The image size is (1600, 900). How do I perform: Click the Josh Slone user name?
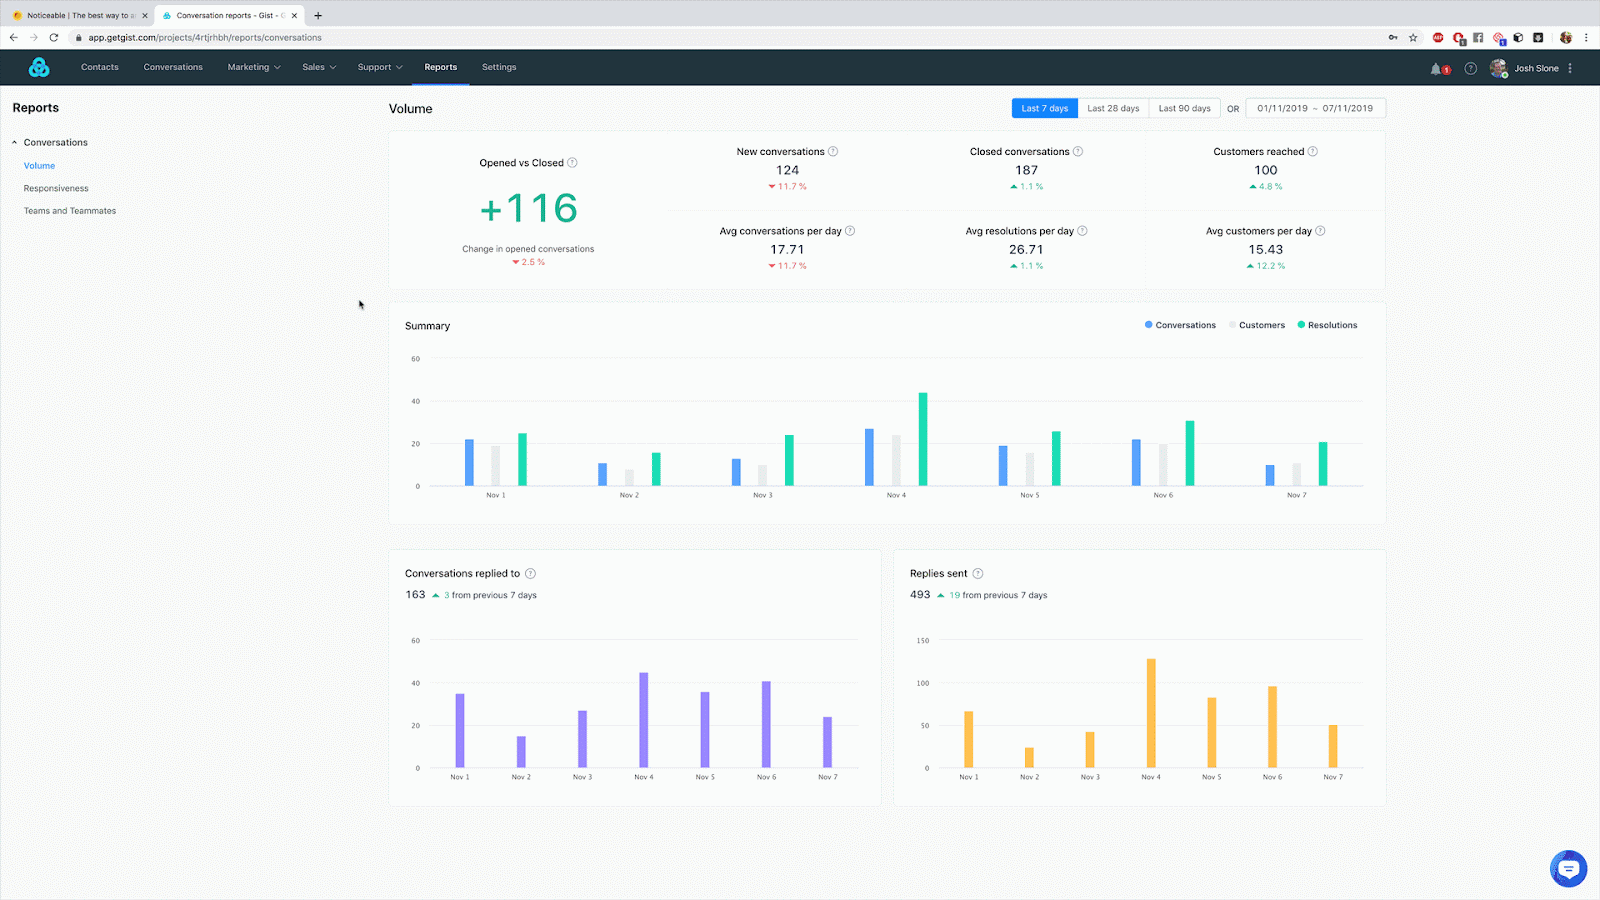[1536, 68]
